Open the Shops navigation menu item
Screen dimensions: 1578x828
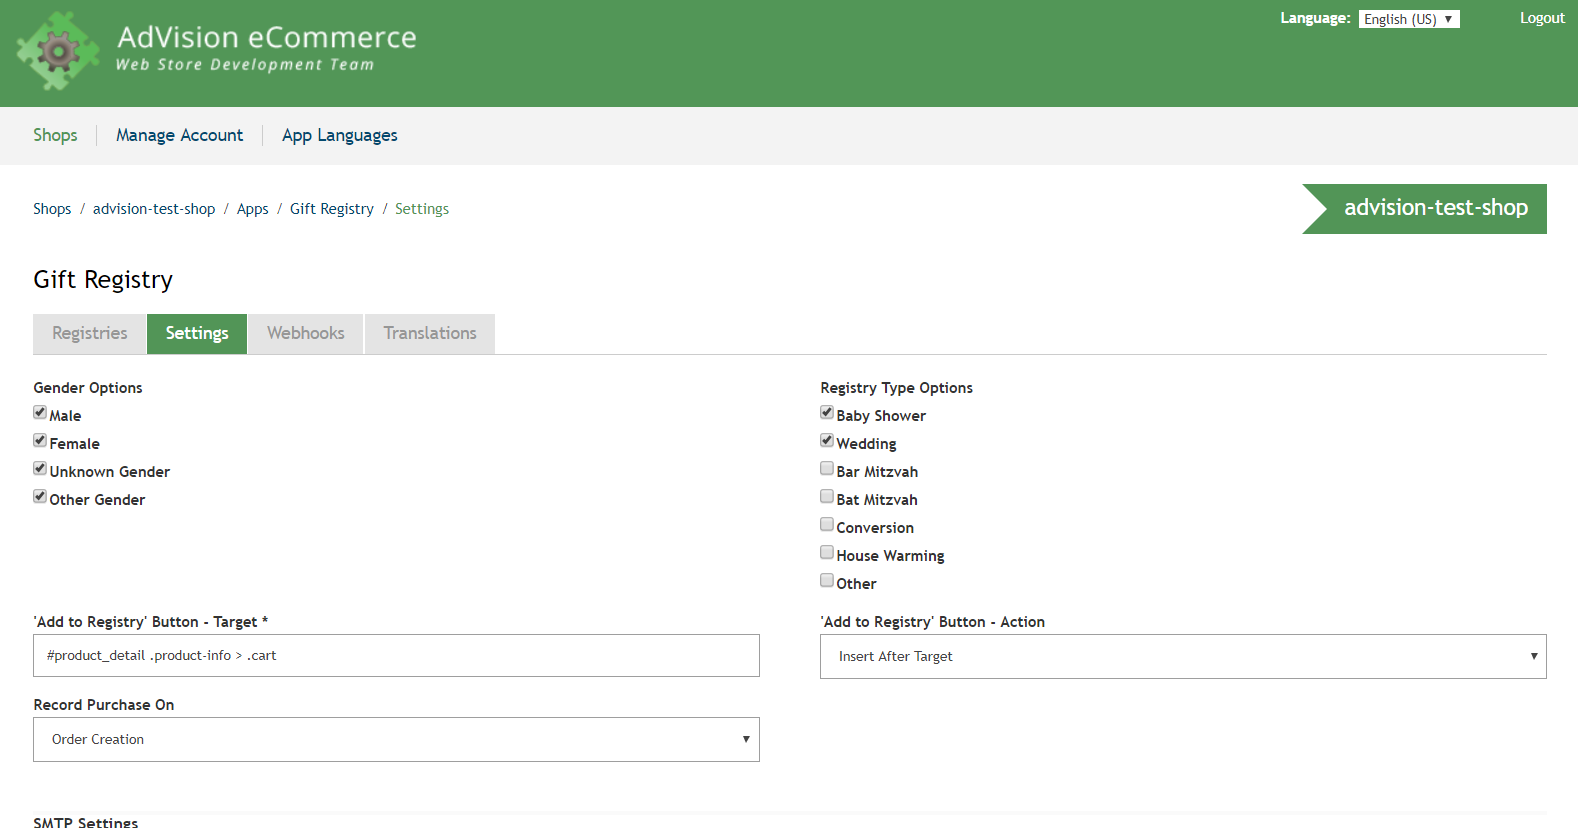[x=55, y=135]
